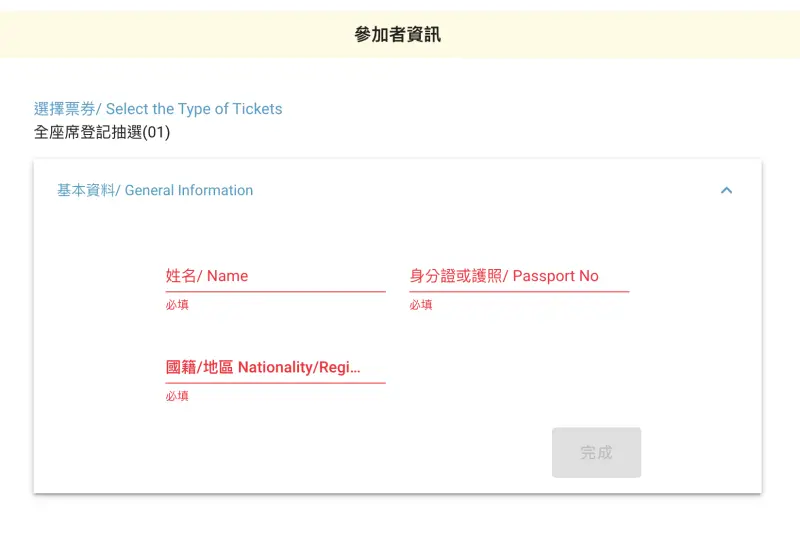Click 必填 warning under Name field
The height and width of the screenshot is (538, 800).
177,305
